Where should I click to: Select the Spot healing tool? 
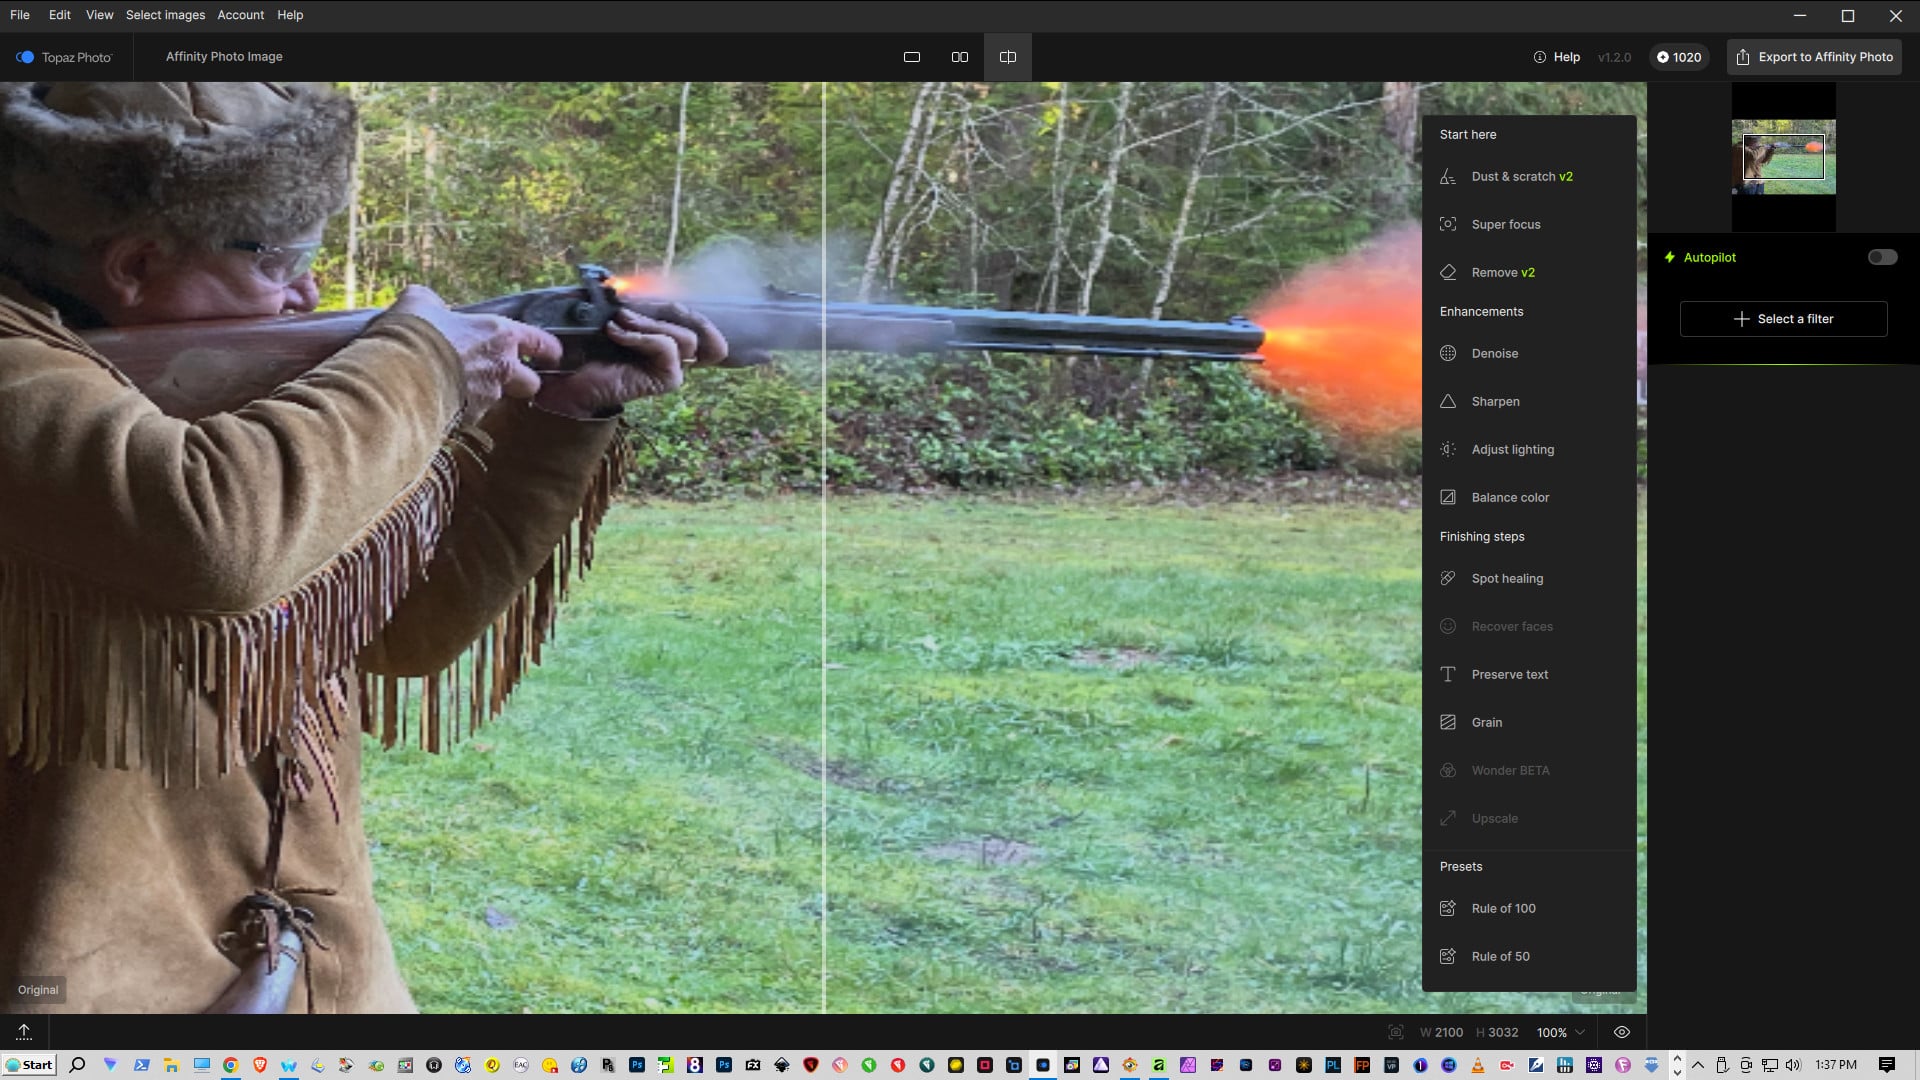(1506, 579)
